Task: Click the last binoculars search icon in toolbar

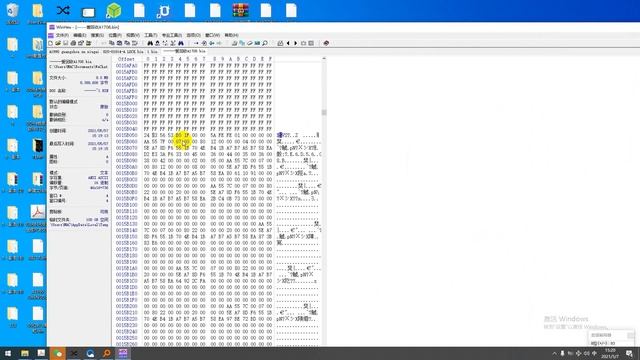Action: [181, 43]
